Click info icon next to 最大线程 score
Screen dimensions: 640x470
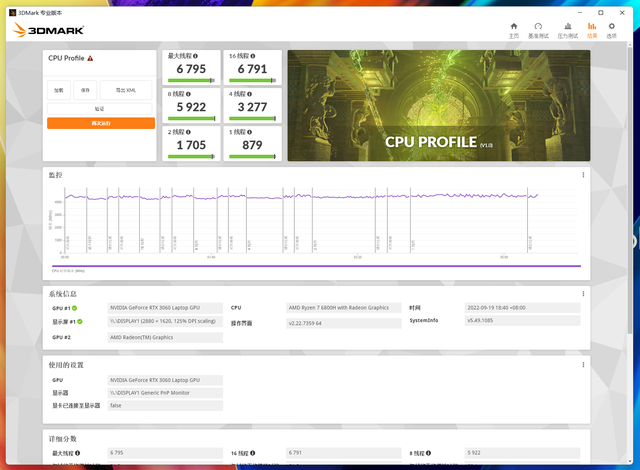point(196,56)
